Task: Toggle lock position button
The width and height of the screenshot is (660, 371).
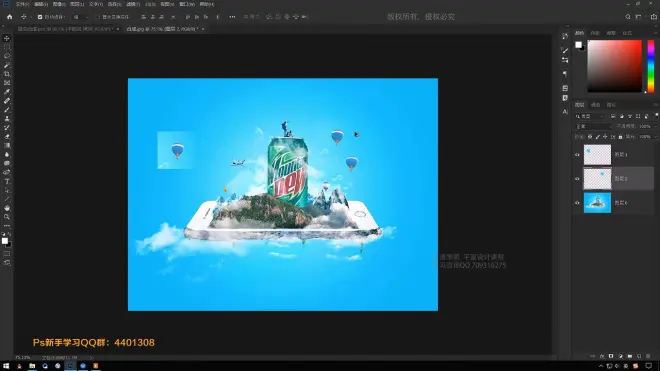Action: click(x=605, y=137)
